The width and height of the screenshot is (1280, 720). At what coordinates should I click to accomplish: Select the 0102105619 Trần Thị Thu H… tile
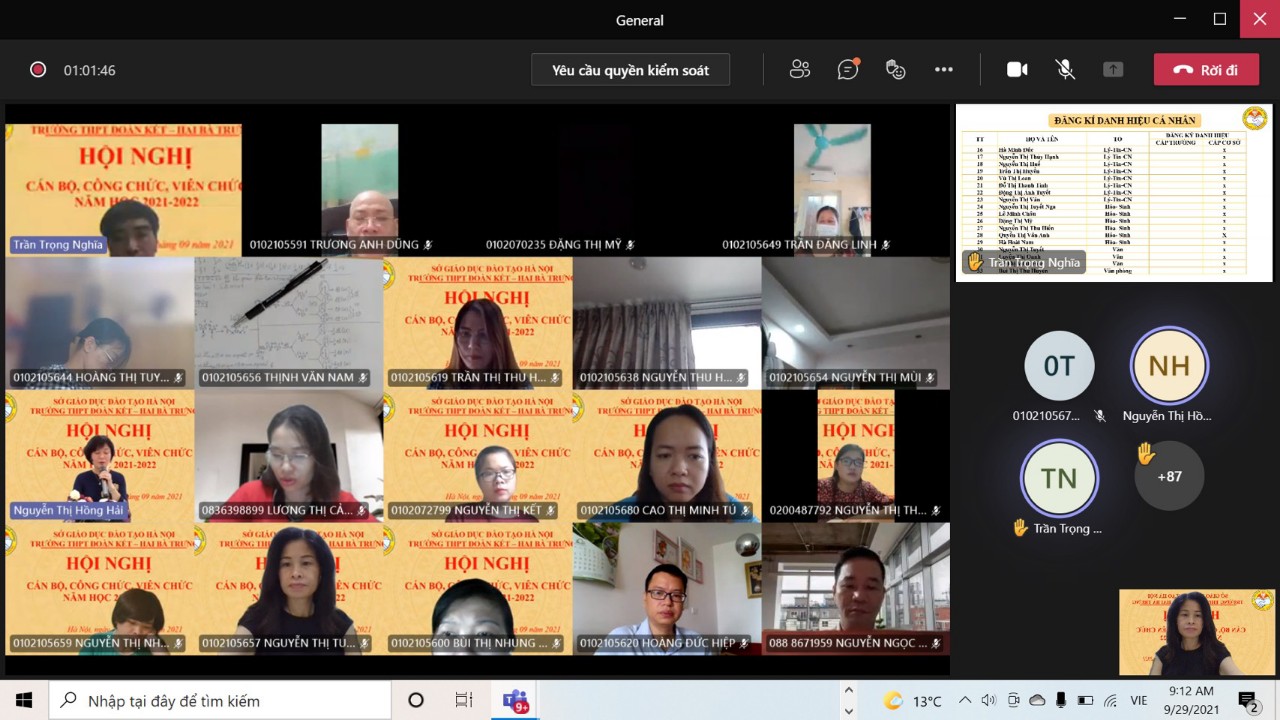pyautogui.click(x=478, y=323)
